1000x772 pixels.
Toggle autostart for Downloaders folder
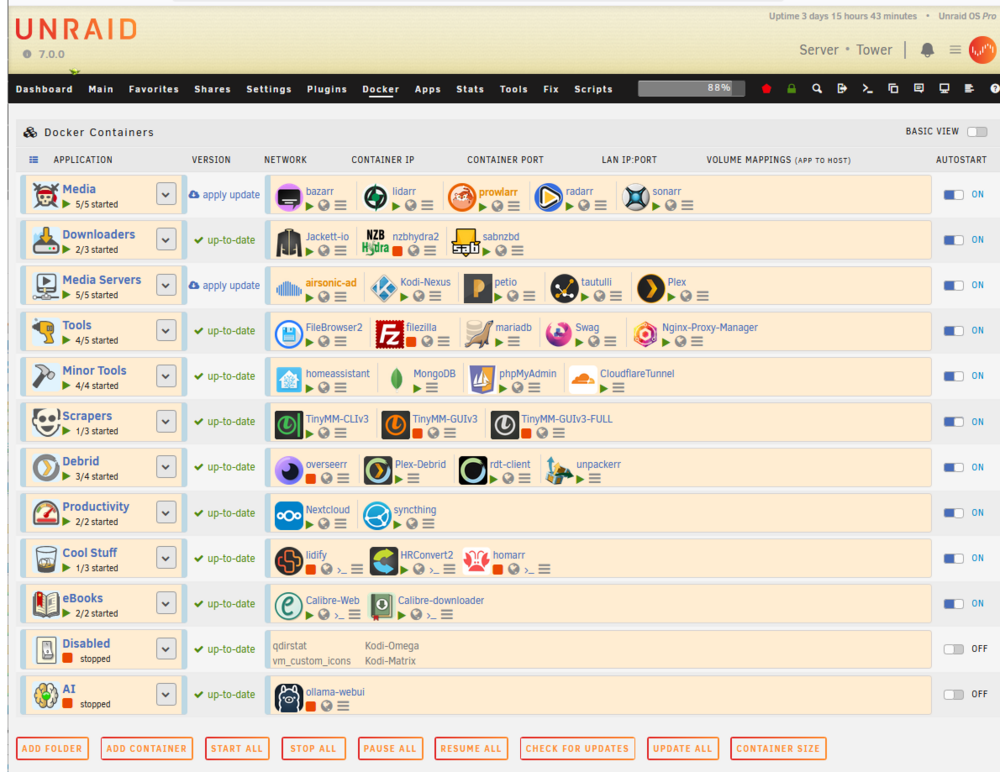953,240
